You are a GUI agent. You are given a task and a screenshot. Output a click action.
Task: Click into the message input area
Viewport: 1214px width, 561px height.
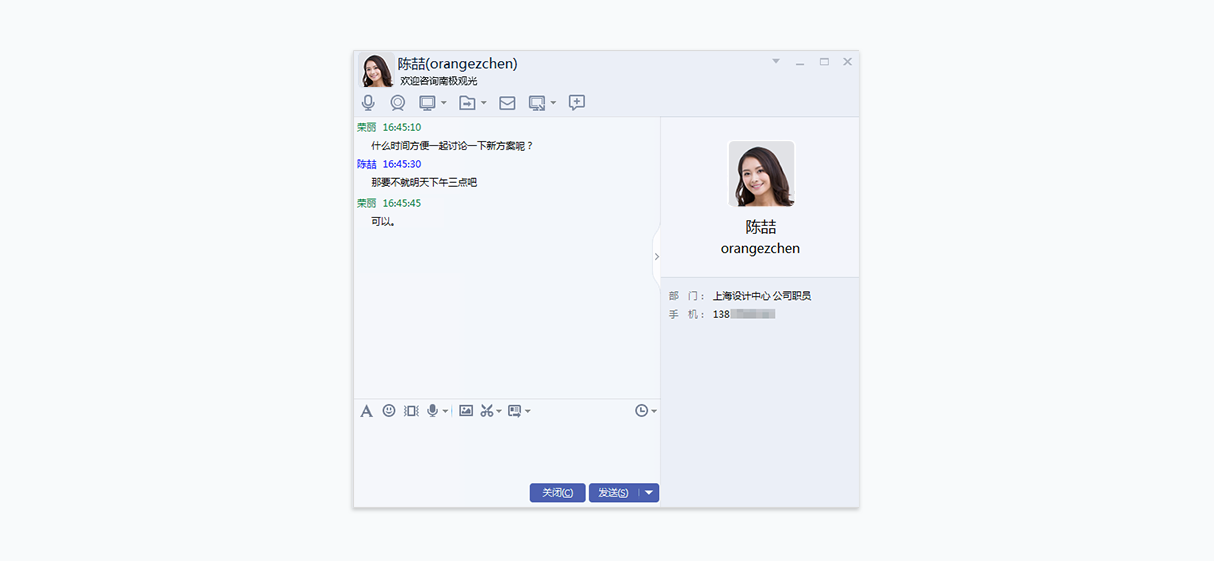507,451
